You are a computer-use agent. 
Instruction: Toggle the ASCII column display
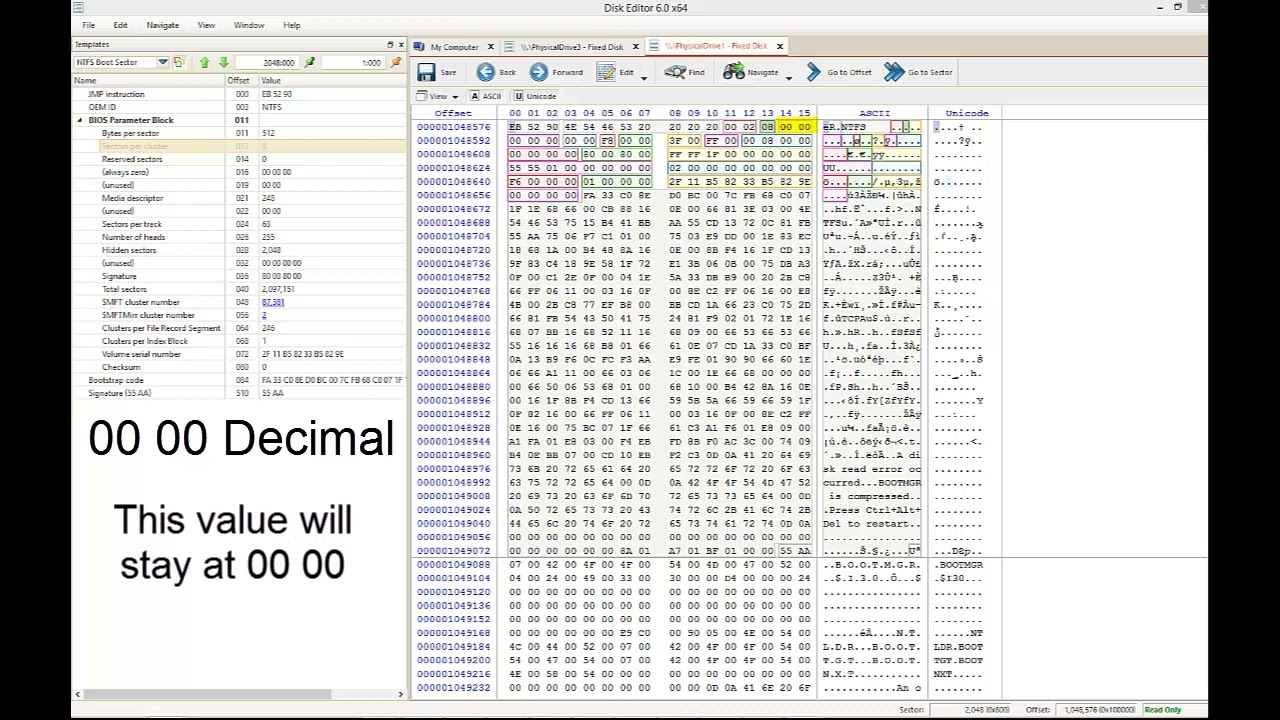pyautogui.click(x=486, y=96)
